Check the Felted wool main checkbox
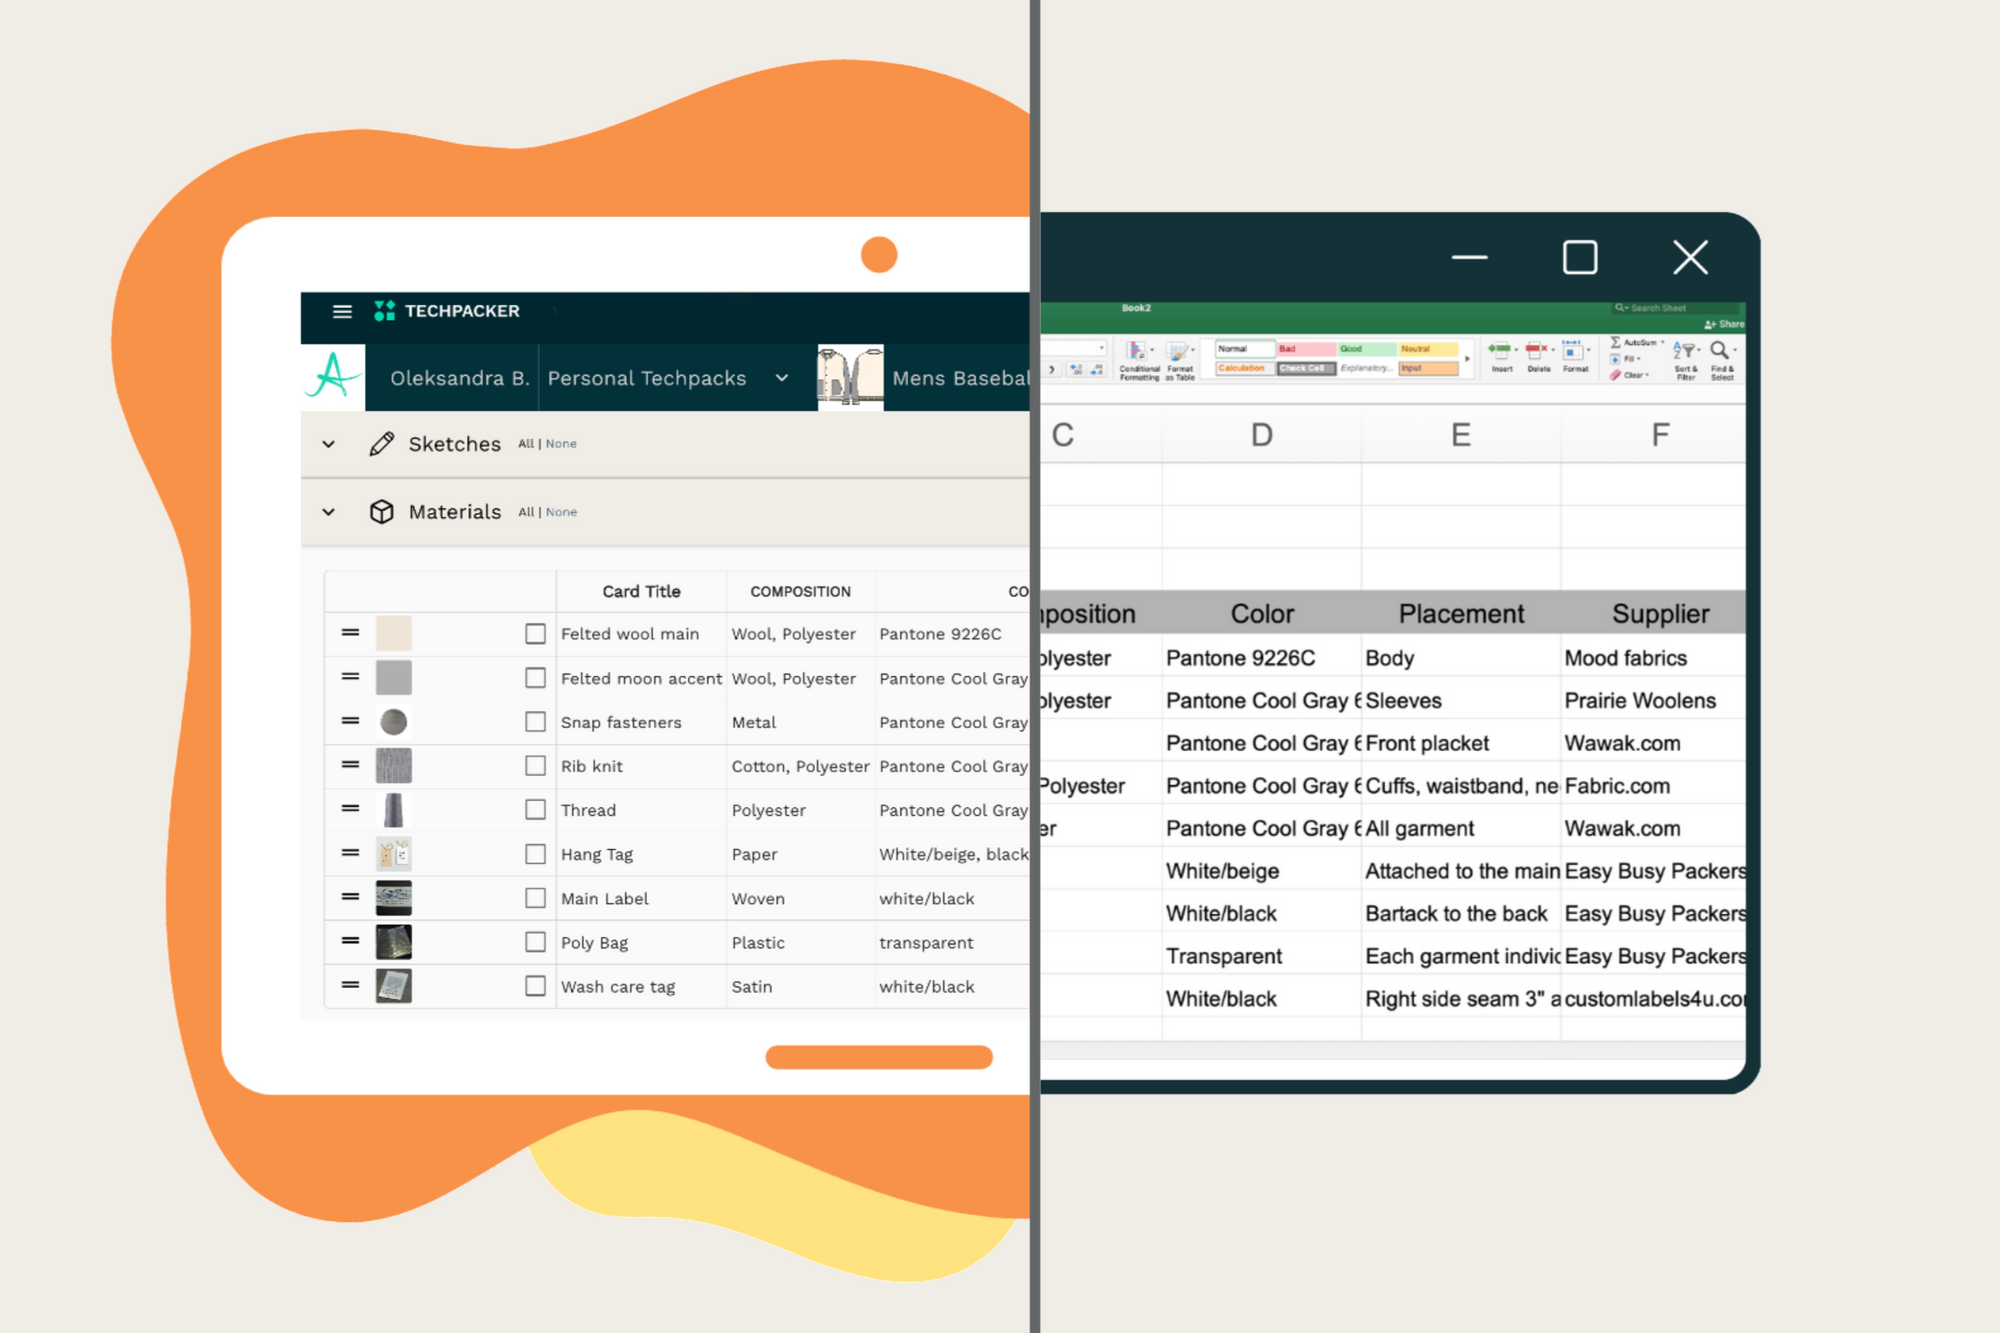This screenshot has height=1333, width=2000. click(x=535, y=633)
